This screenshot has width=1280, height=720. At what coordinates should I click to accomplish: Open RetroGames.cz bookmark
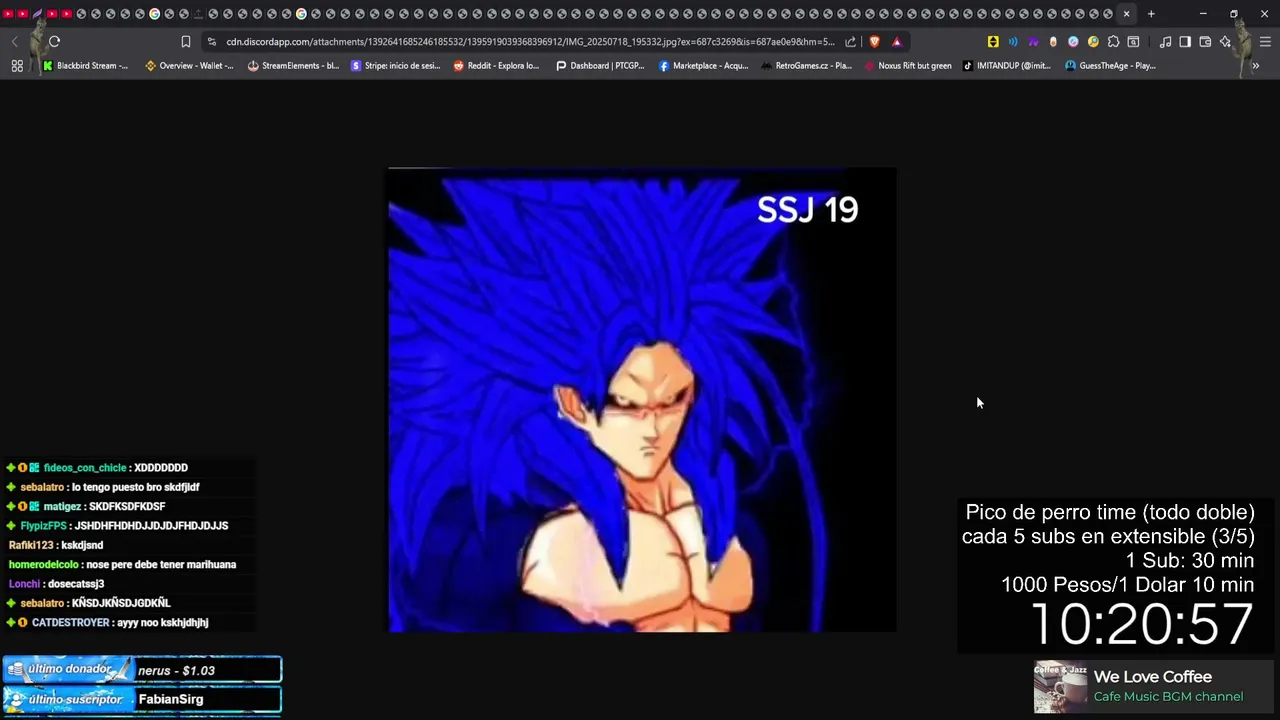[x=806, y=66]
